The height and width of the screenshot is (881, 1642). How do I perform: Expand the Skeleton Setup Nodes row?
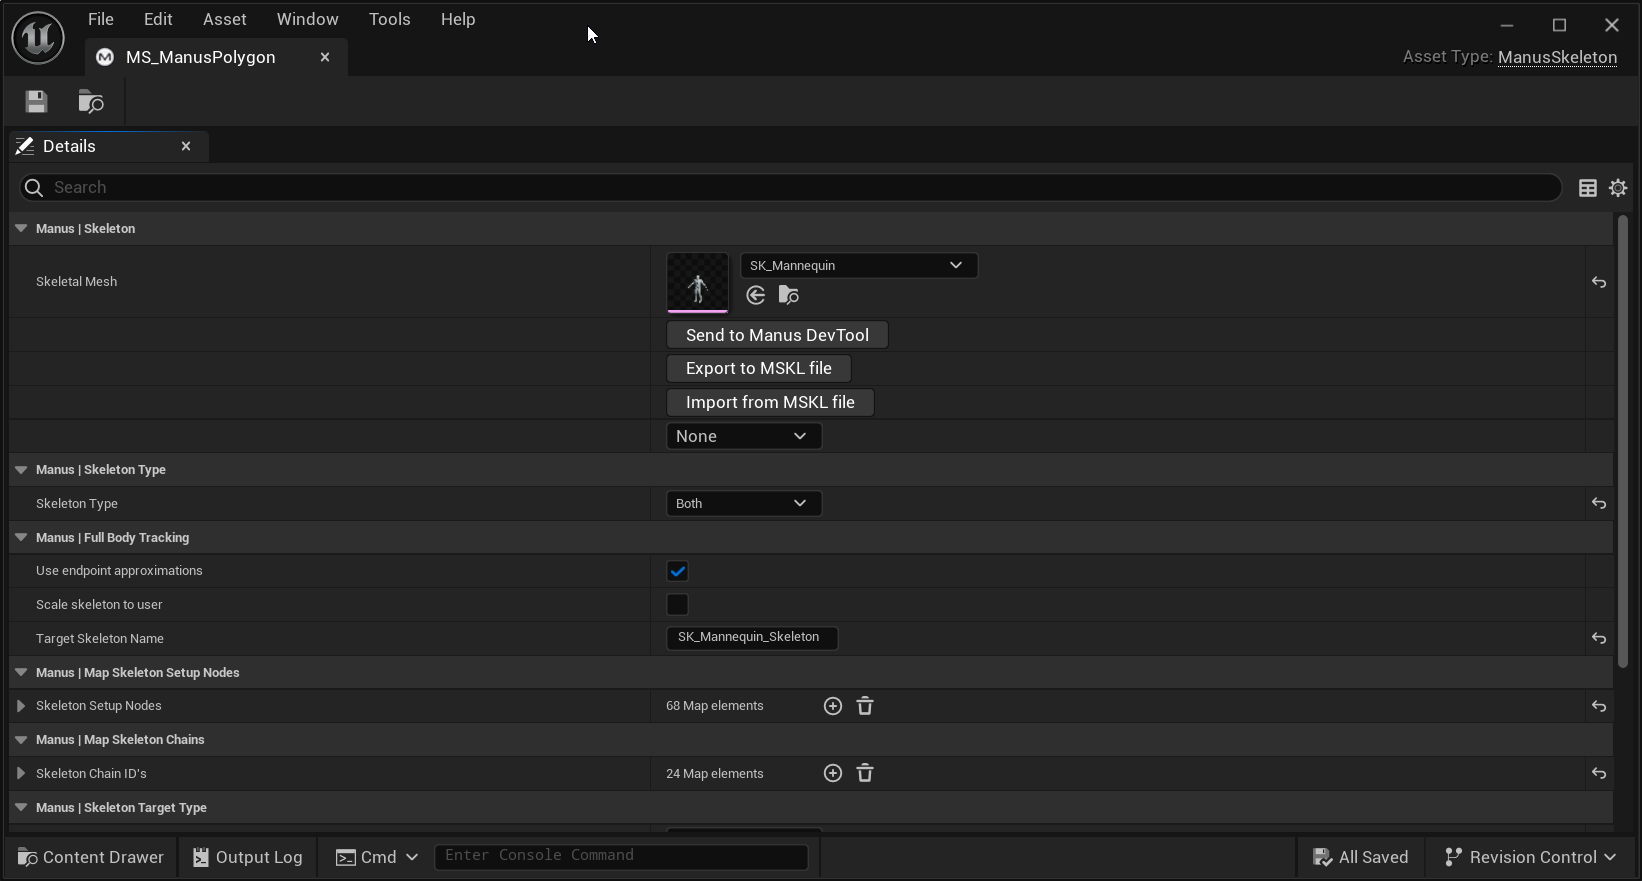coord(21,706)
